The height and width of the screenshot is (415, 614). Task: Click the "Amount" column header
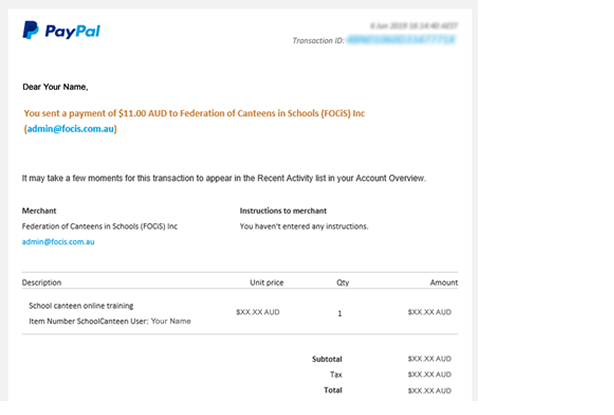443,283
